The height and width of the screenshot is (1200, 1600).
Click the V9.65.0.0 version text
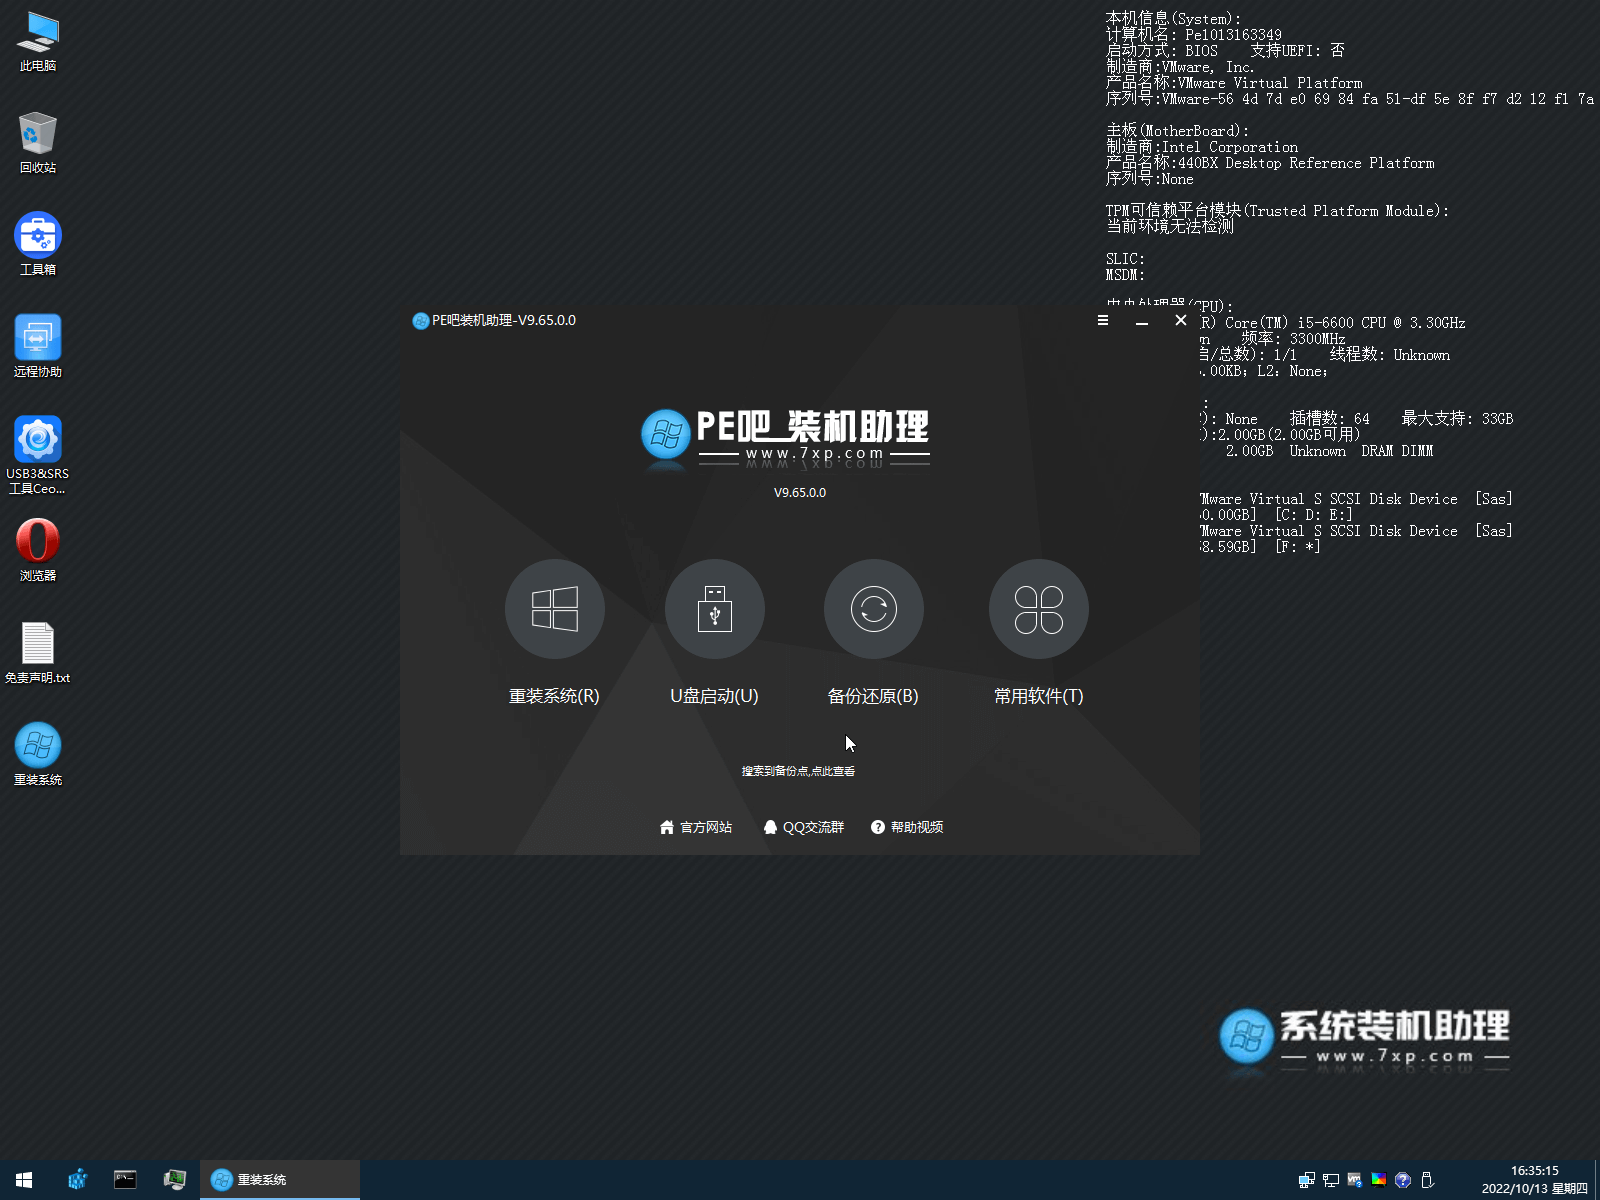[x=799, y=493]
